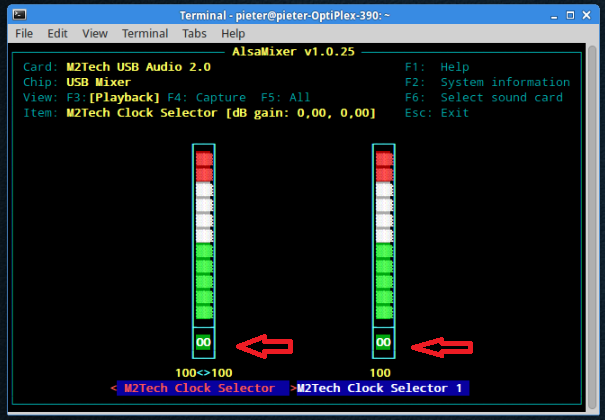605x420 pixels.
Task: Click the Esc: Exit text
Action: [436, 113]
